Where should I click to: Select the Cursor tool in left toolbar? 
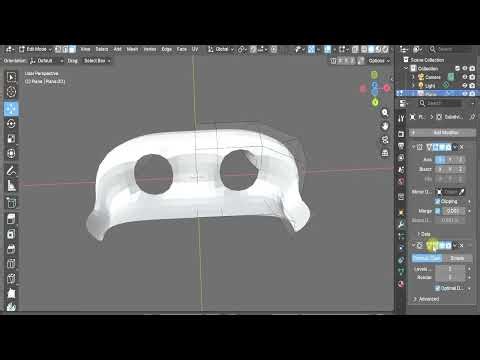coord(11,92)
